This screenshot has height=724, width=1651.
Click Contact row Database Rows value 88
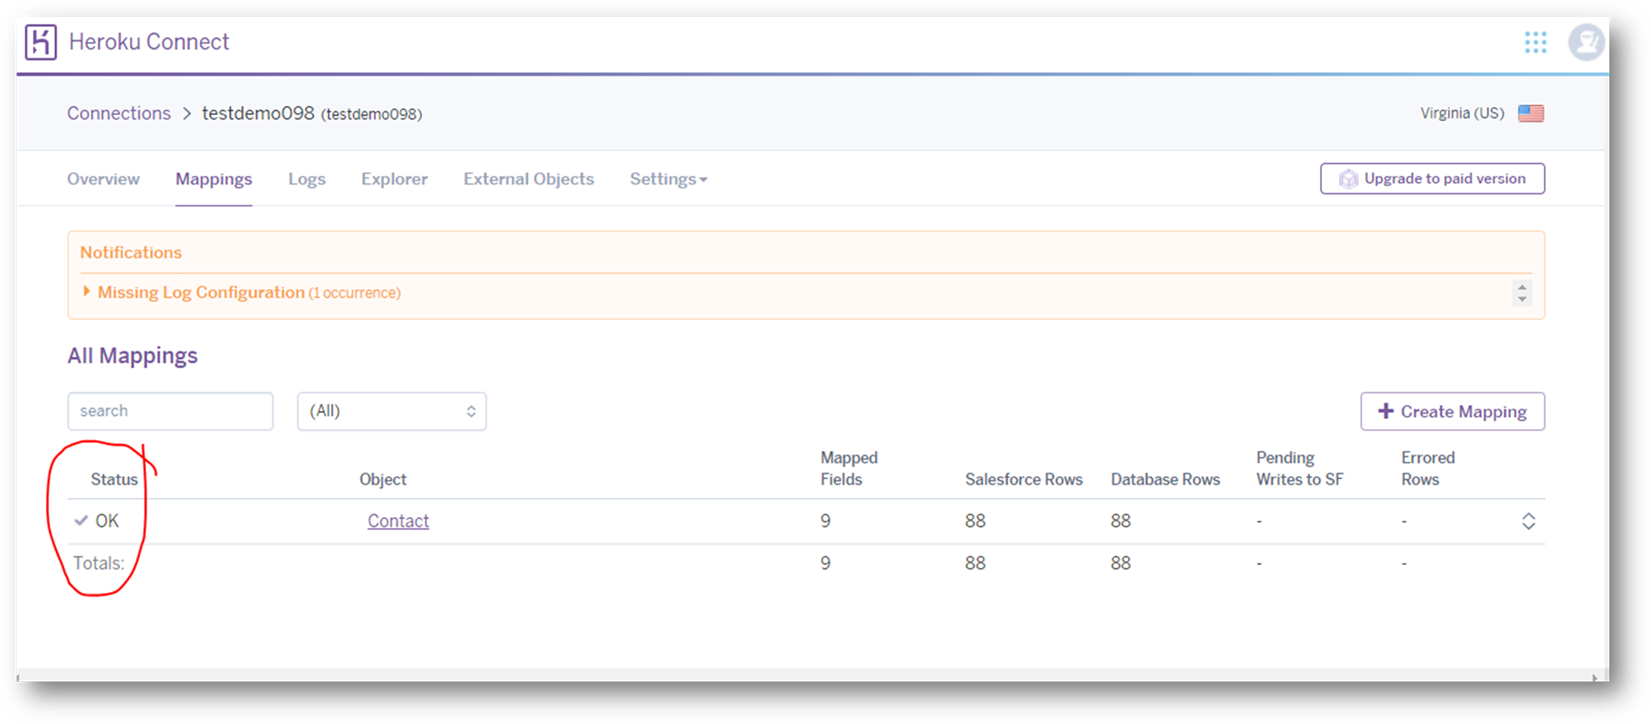(1120, 521)
